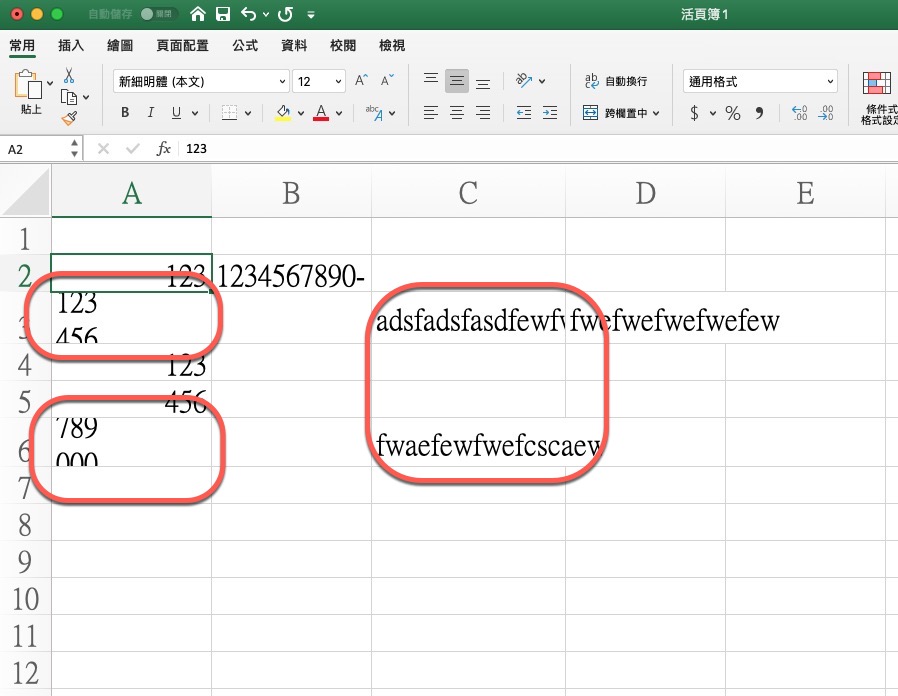The height and width of the screenshot is (696, 898).
Task: Open the 公式 tab
Action: [x=245, y=45]
